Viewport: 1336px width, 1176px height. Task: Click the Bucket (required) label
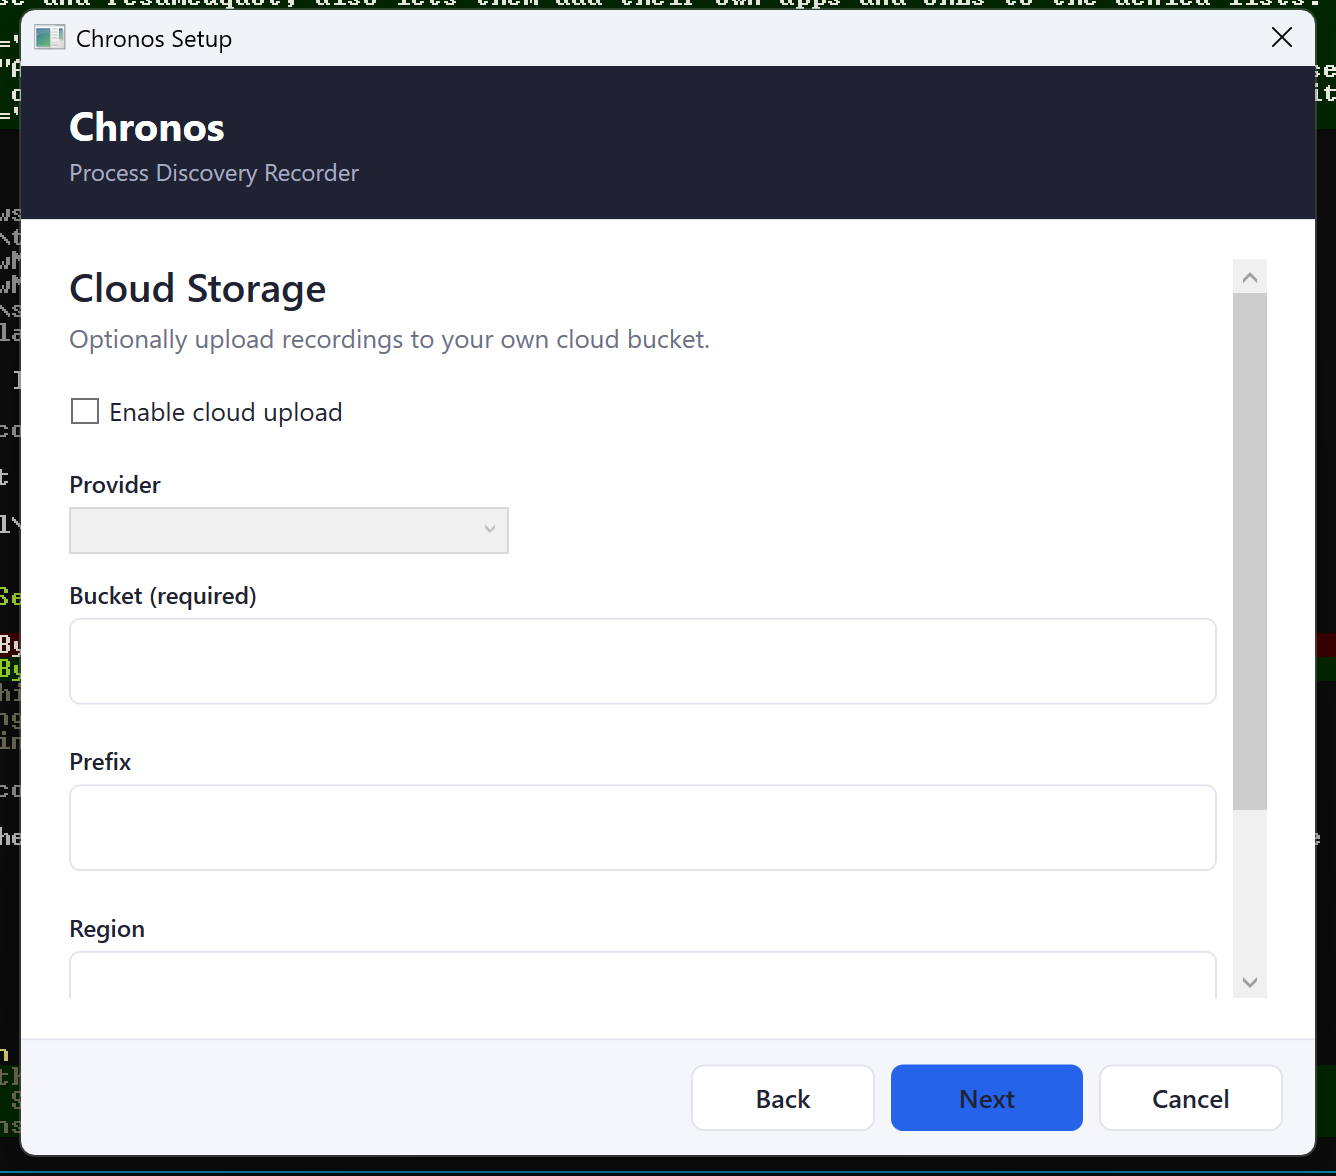[x=163, y=596]
